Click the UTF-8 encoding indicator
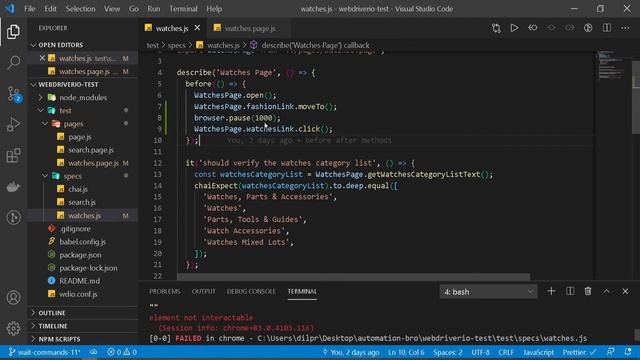The width and height of the screenshot is (640, 360). (x=480, y=352)
